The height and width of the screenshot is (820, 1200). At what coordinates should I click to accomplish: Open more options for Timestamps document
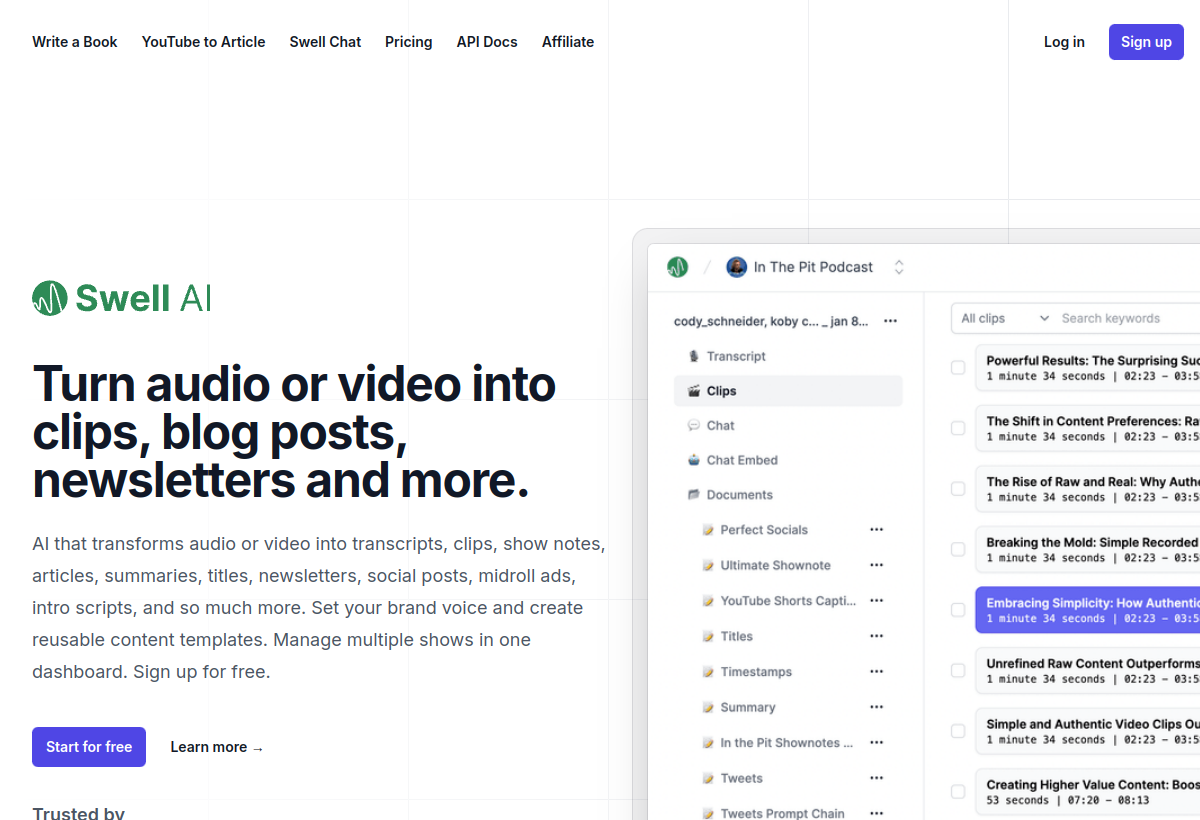tap(877, 671)
